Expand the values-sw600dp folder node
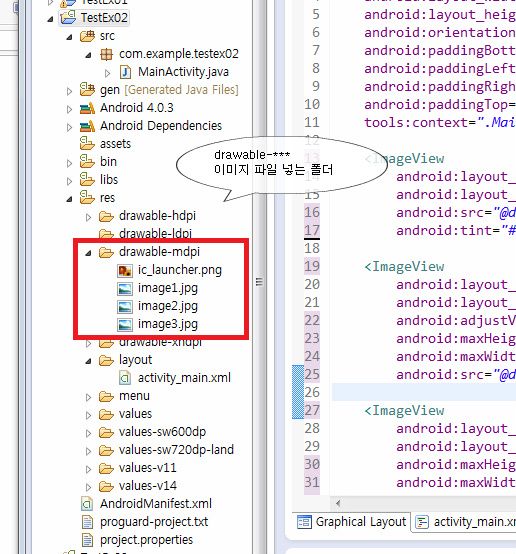This screenshot has width=516, height=554. coord(88,433)
